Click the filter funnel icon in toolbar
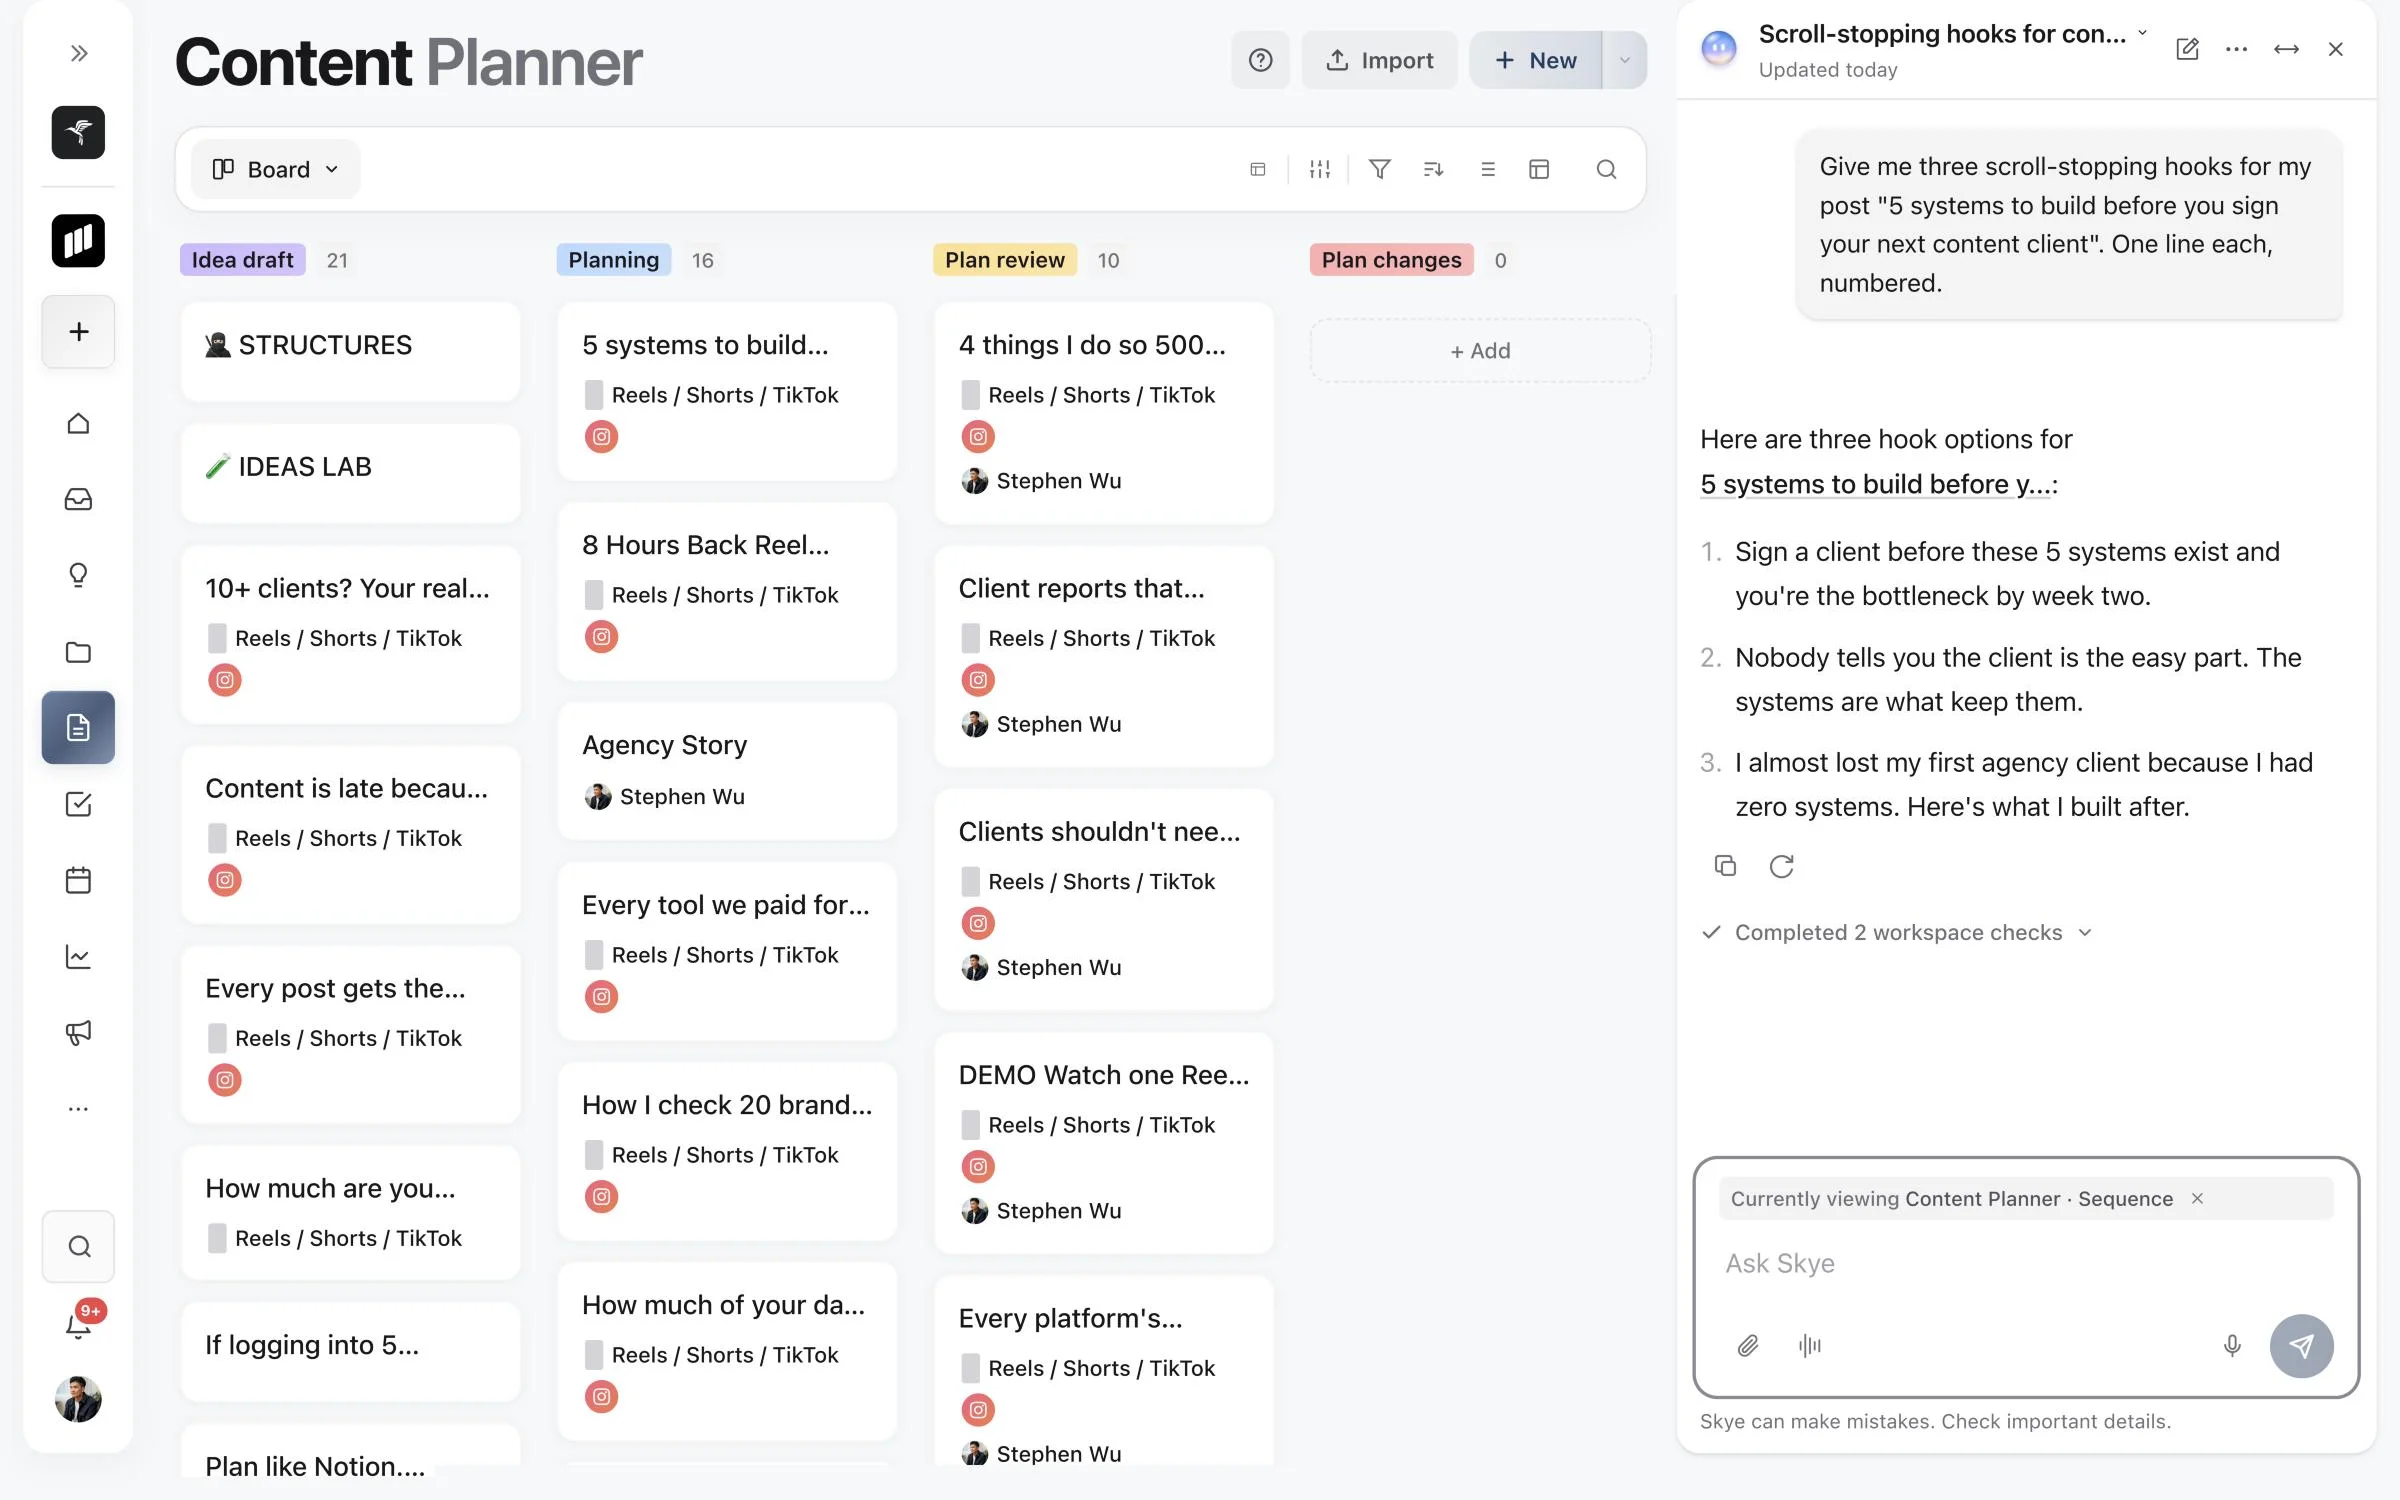Viewport: 2400px width, 1500px height. pos(1380,169)
